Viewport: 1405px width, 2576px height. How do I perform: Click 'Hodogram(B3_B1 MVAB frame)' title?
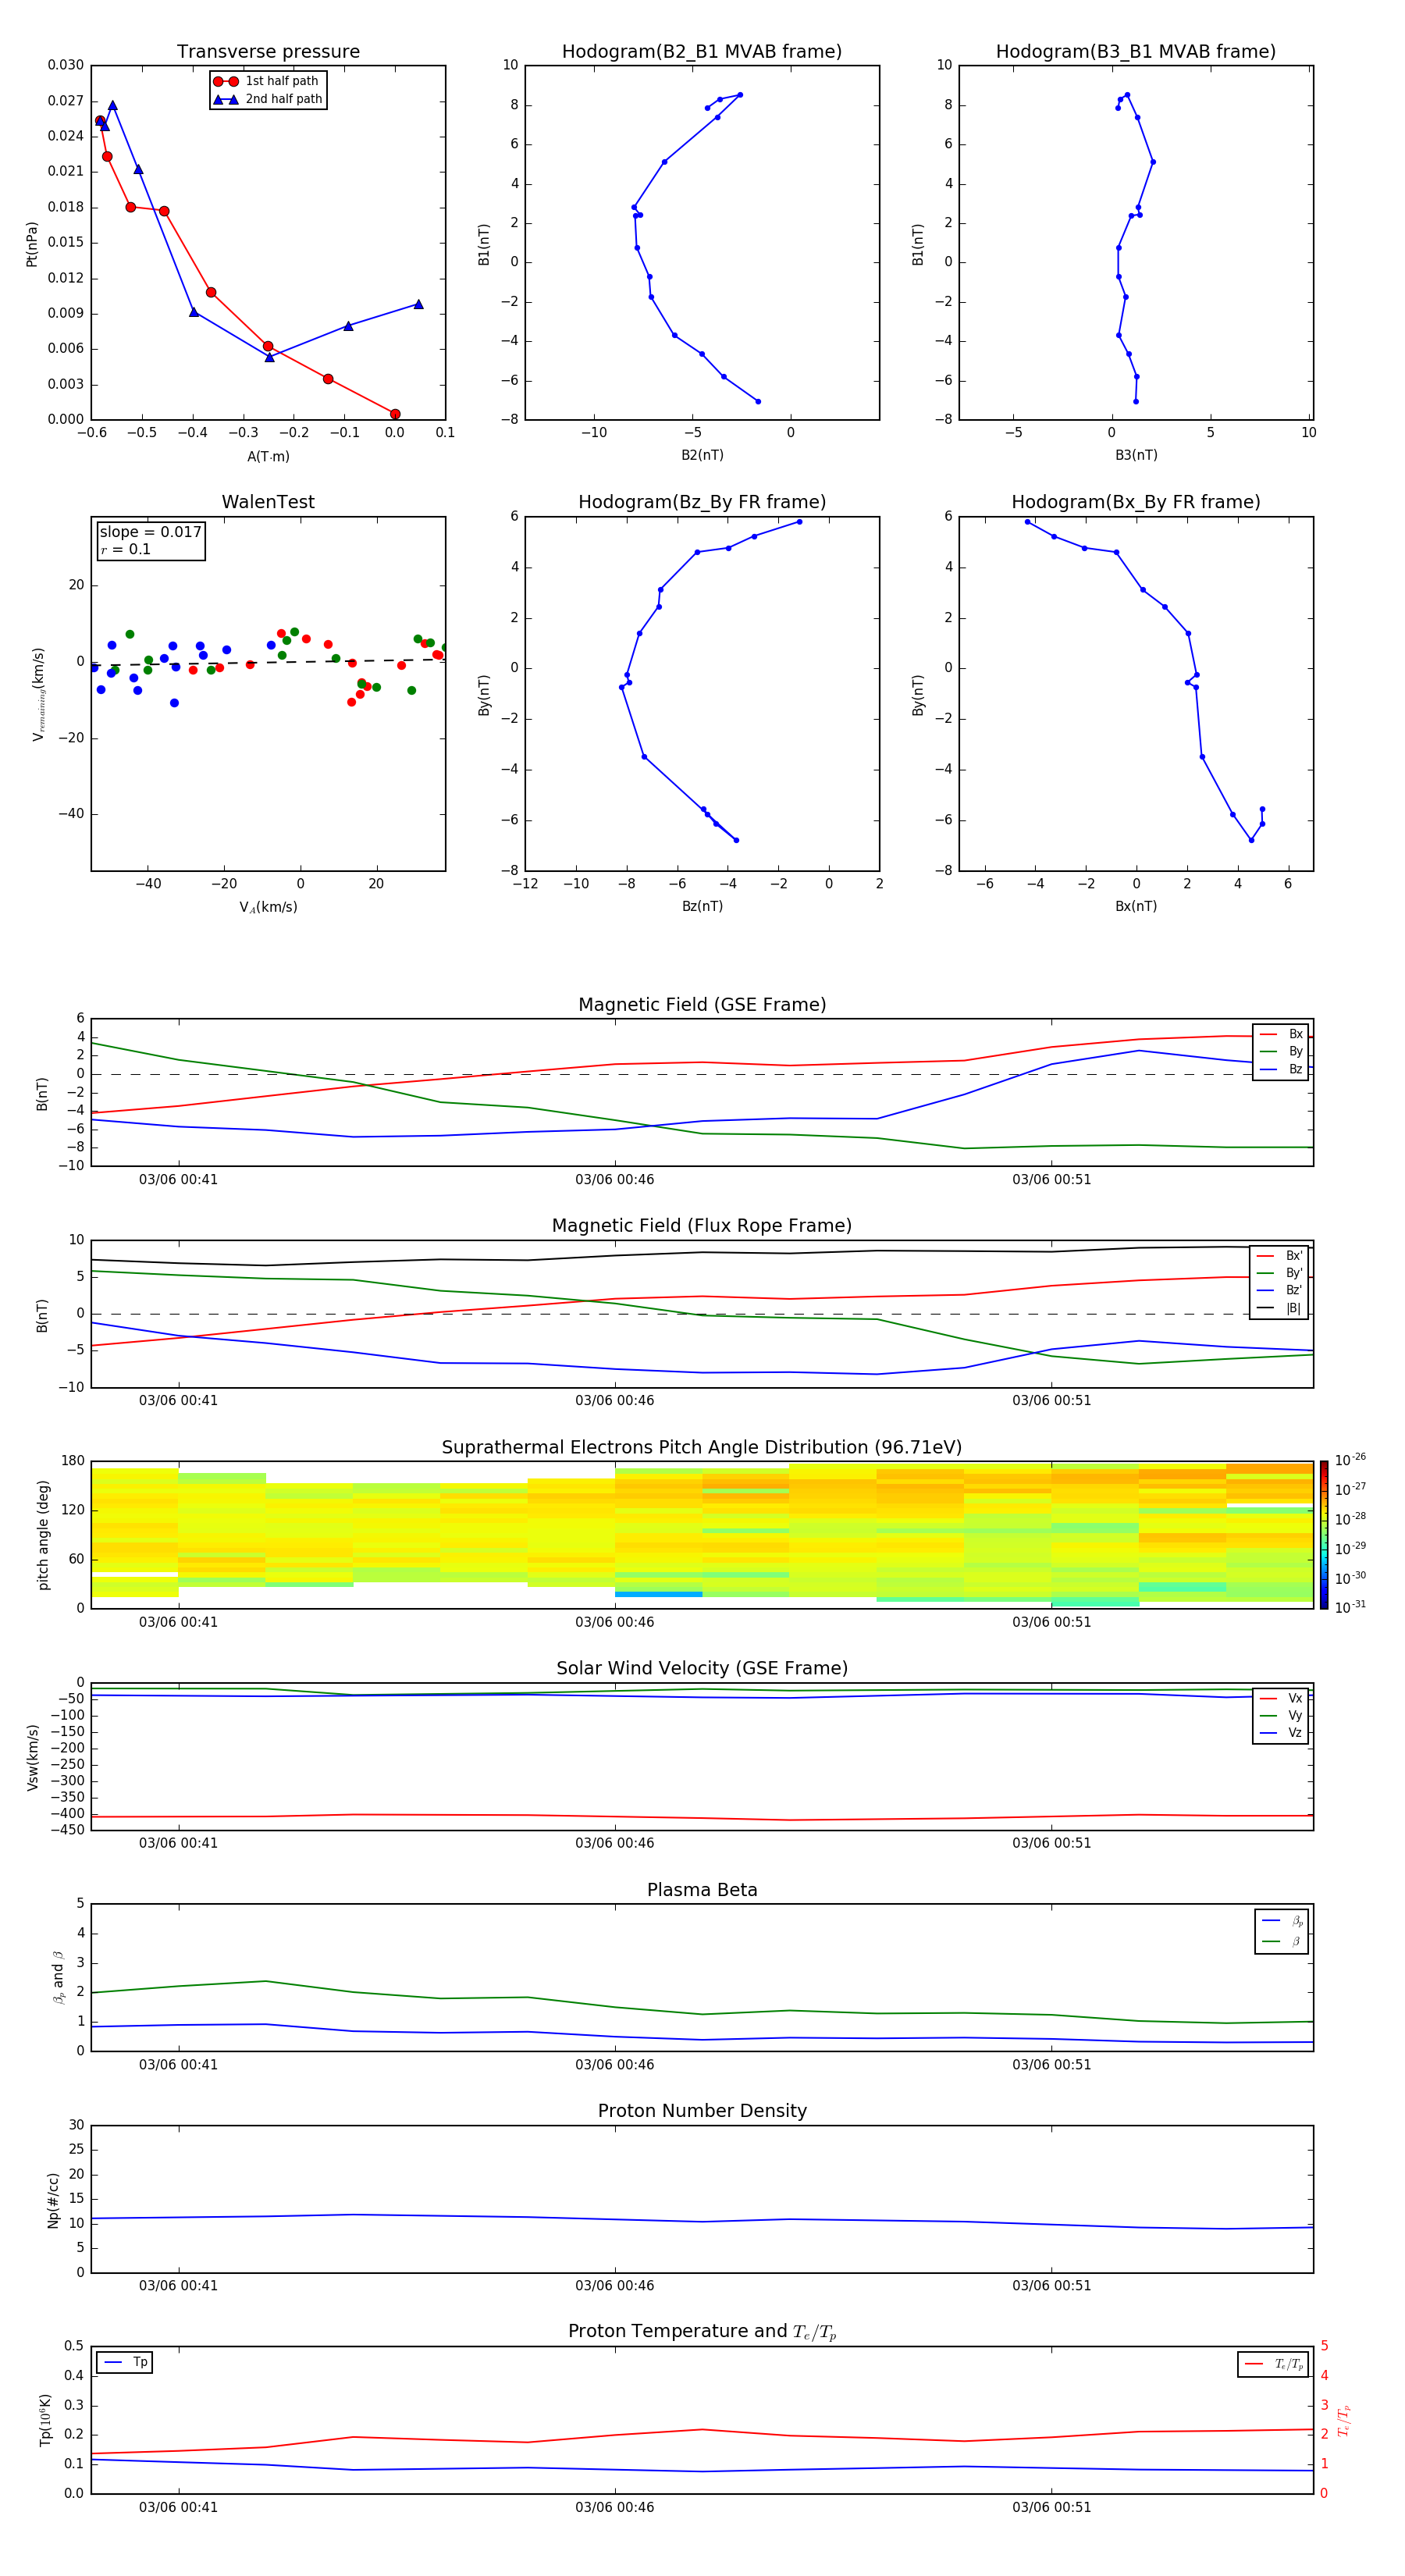pyautogui.click(x=1136, y=52)
